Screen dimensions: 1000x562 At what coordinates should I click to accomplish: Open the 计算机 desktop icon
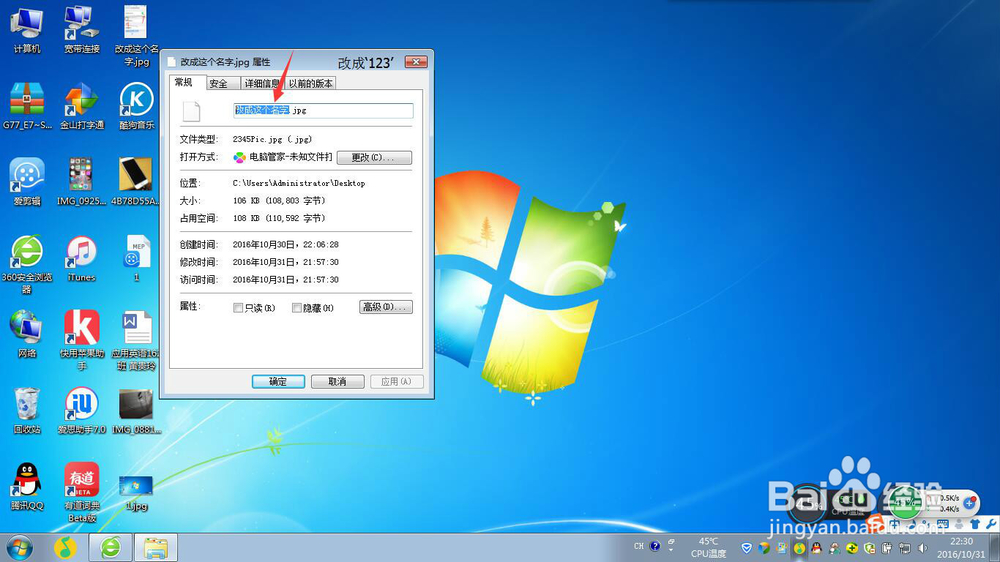pyautogui.click(x=27, y=29)
